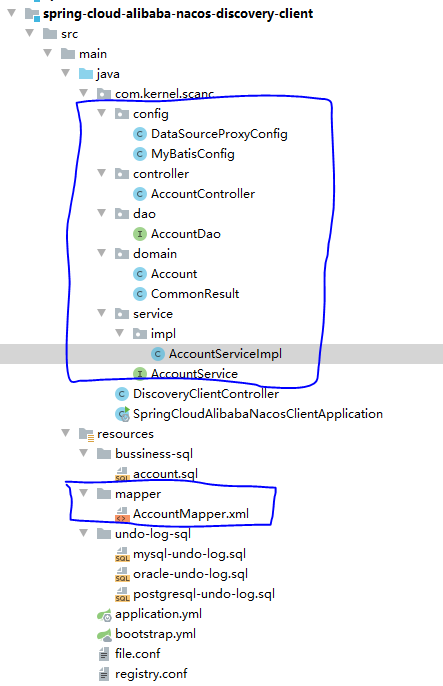Image resolution: width=443 pixels, height=686 pixels.
Task: Select the AccountDao interface name
Action: (x=186, y=234)
